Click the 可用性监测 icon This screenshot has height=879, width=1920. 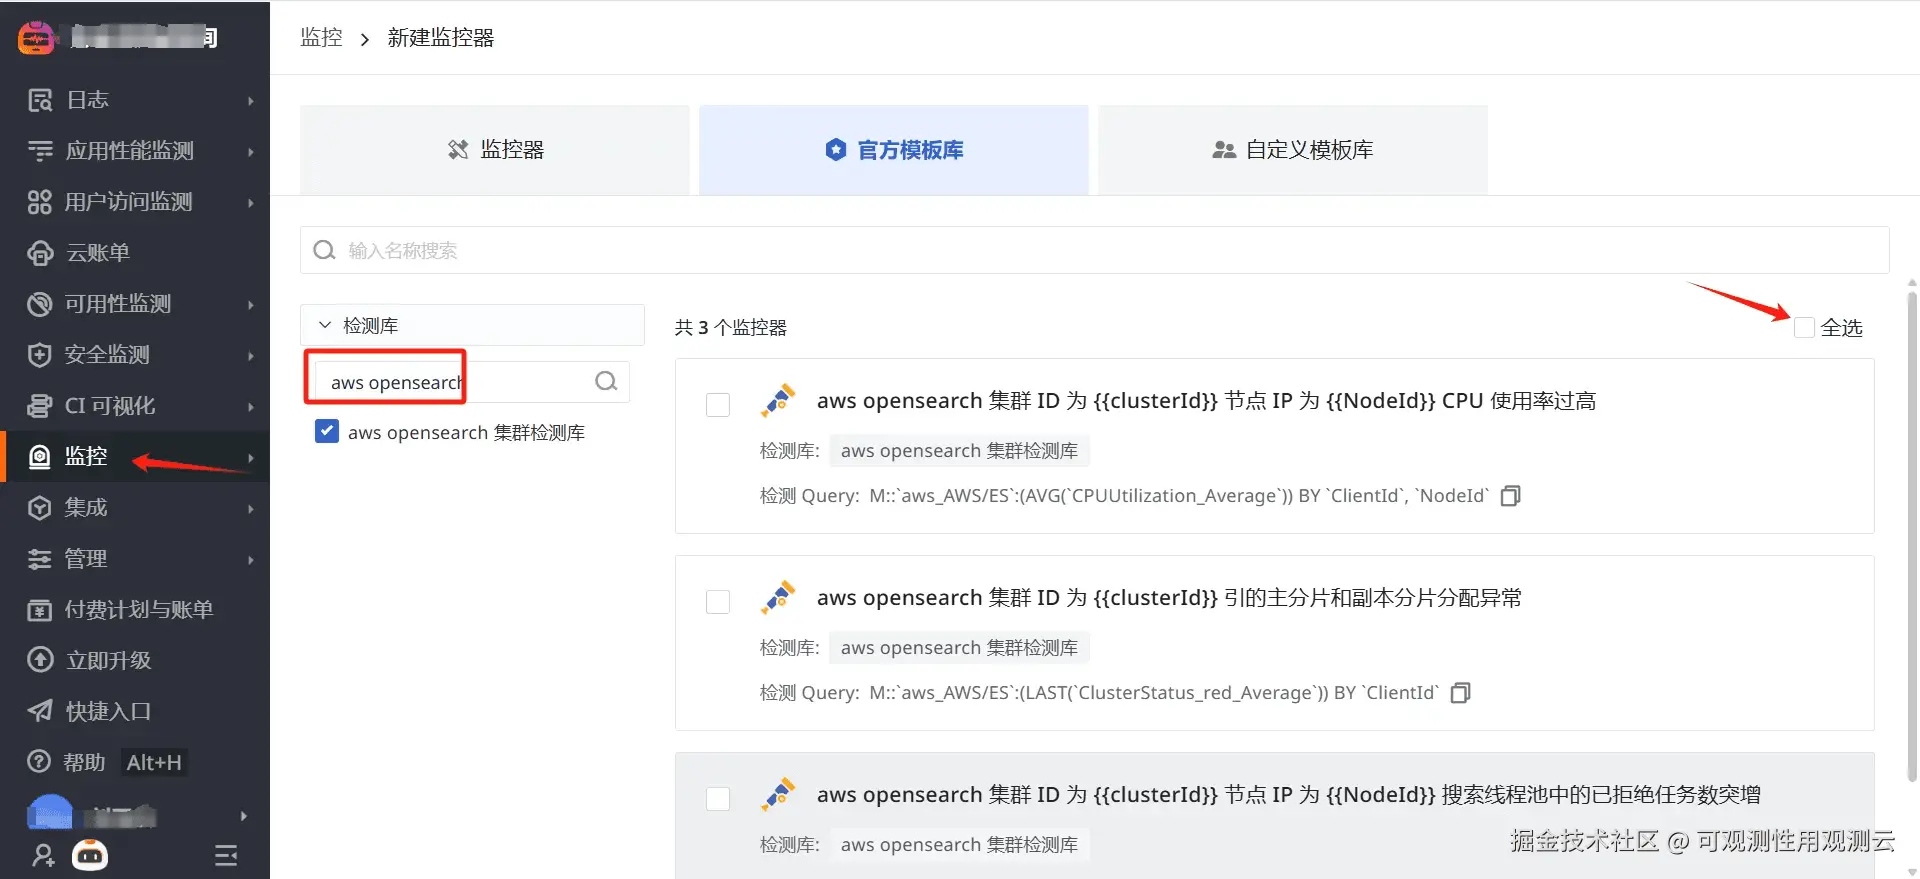click(40, 304)
